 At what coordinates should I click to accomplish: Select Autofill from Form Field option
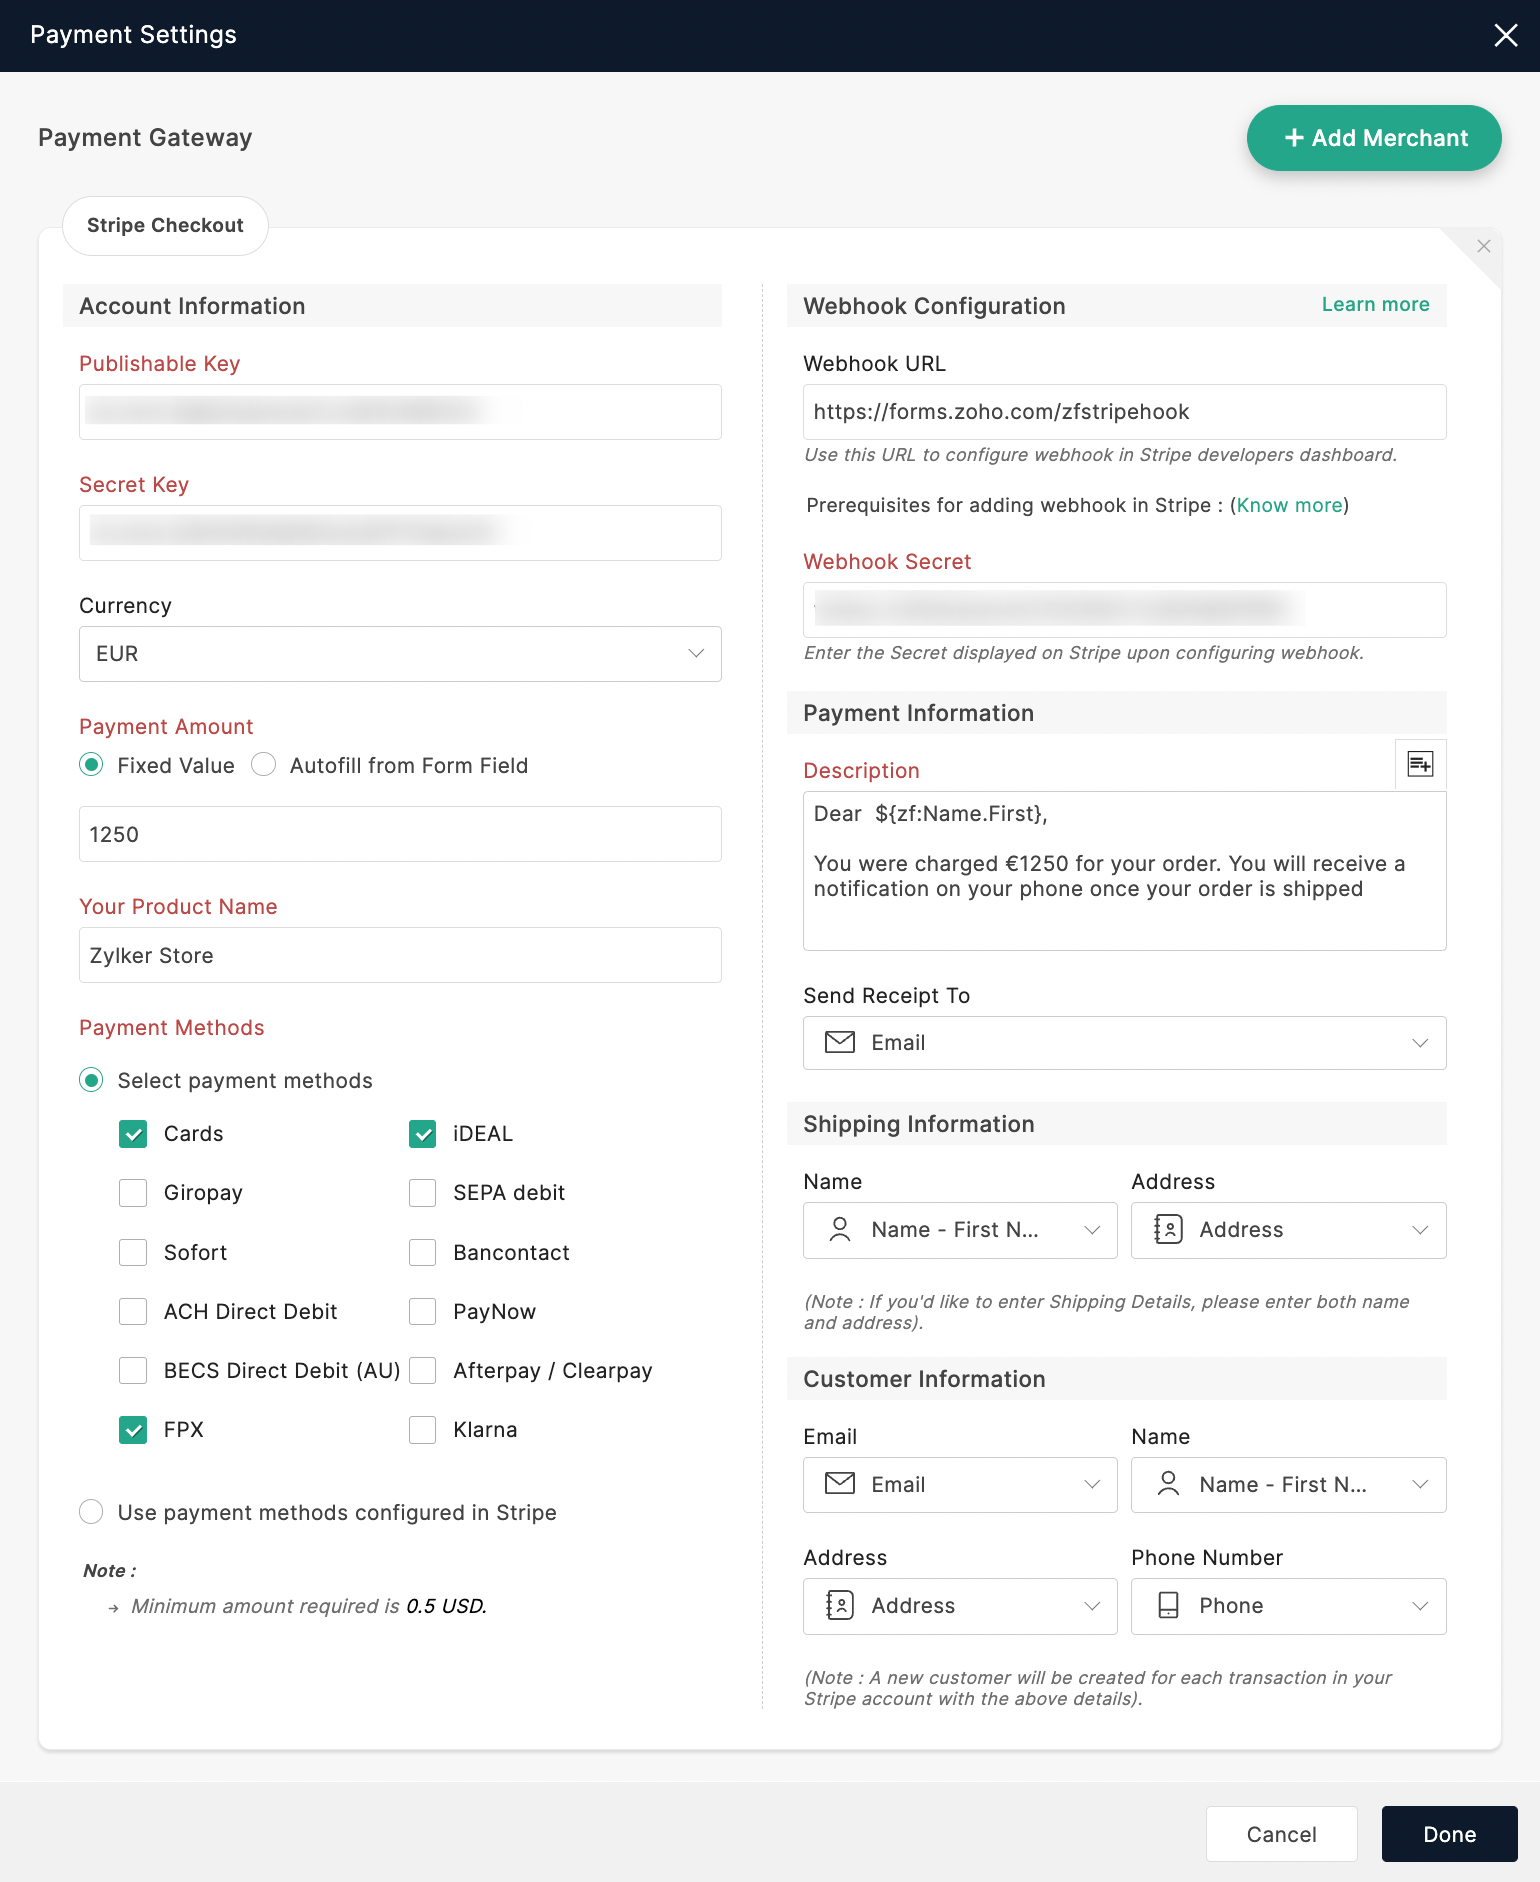264,765
